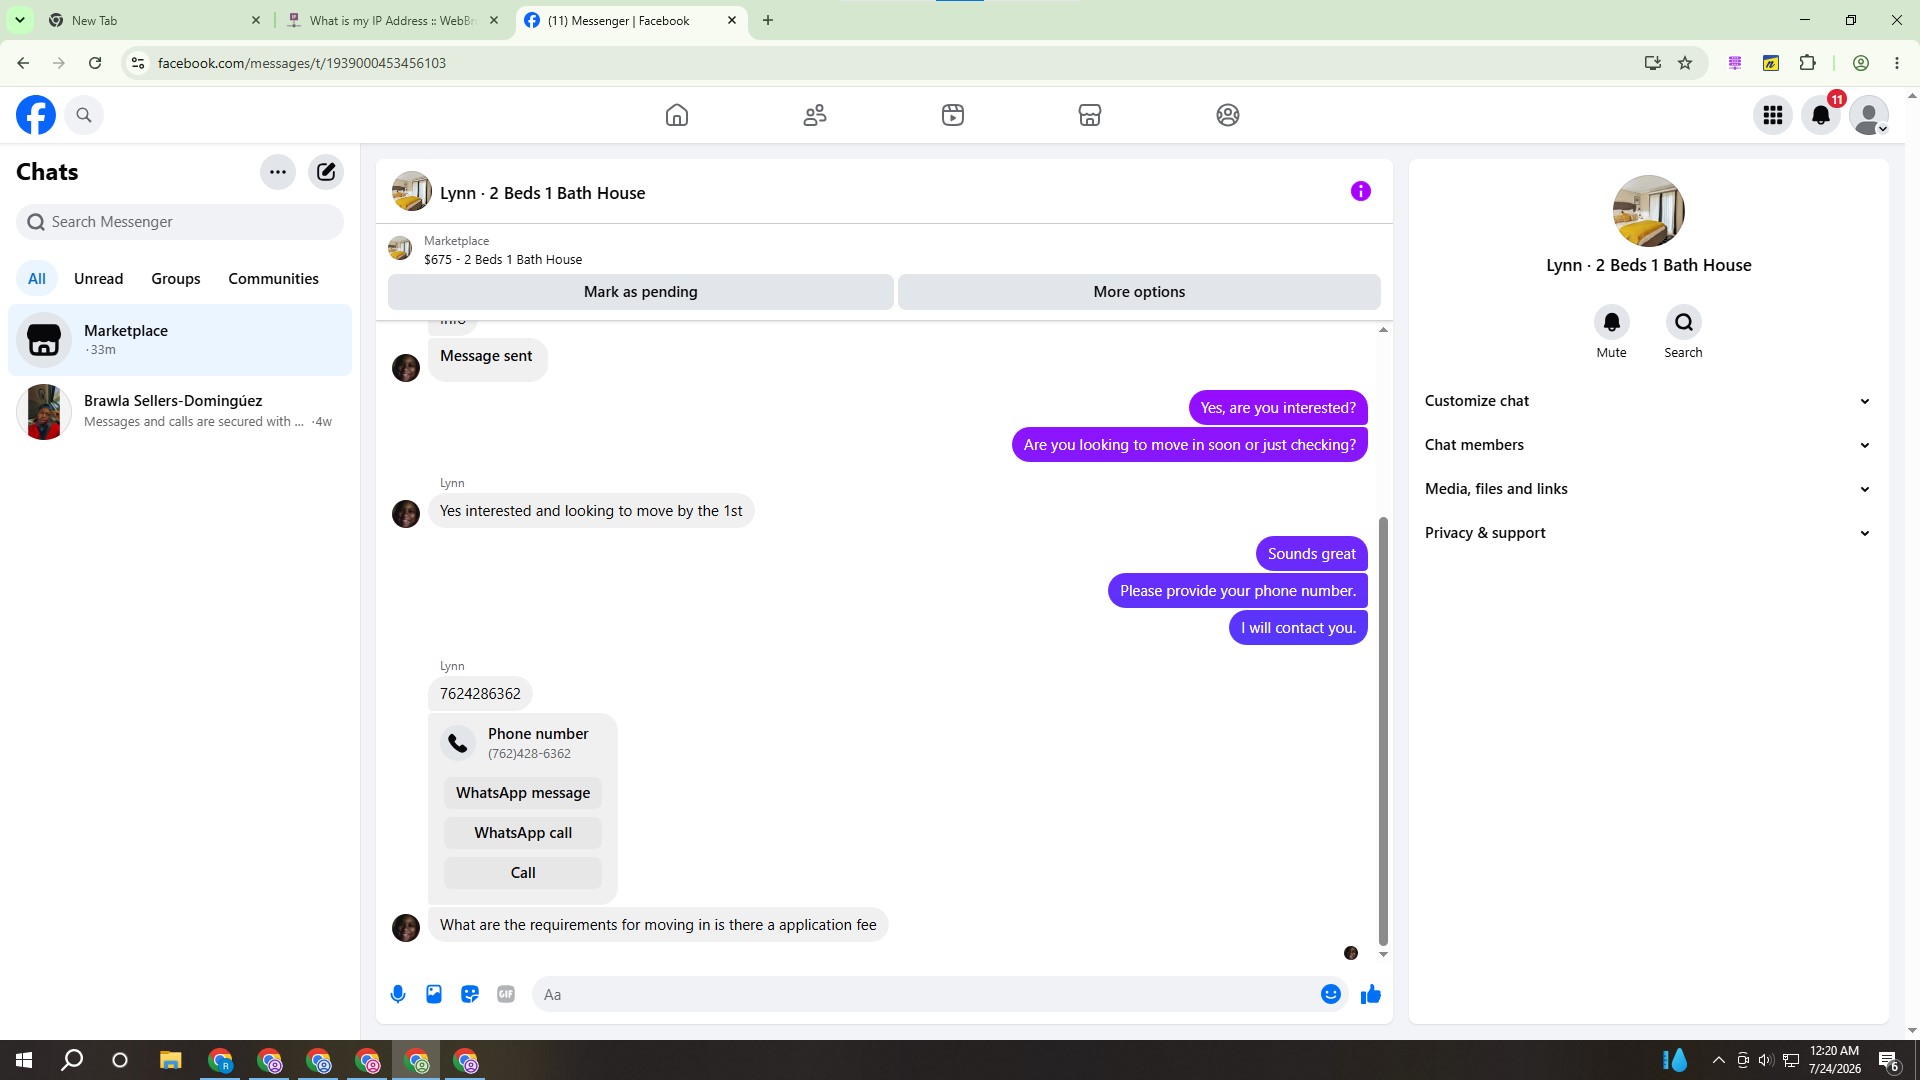Open Brawla Sellers-Domingúez conversation
1920x1080 pixels.
(180, 411)
